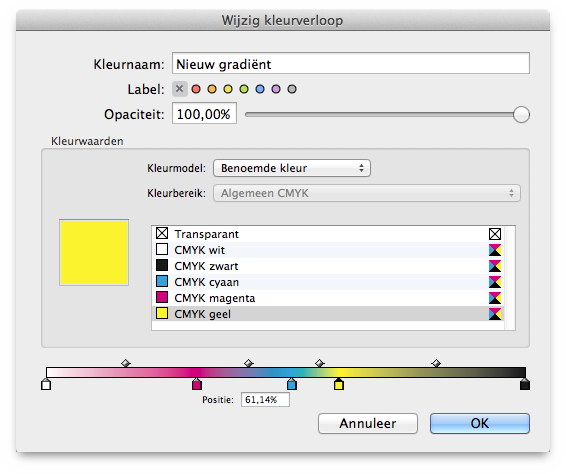Clear label with the X option
566x474 pixels.
pyautogui.click(x=180, y=89)
